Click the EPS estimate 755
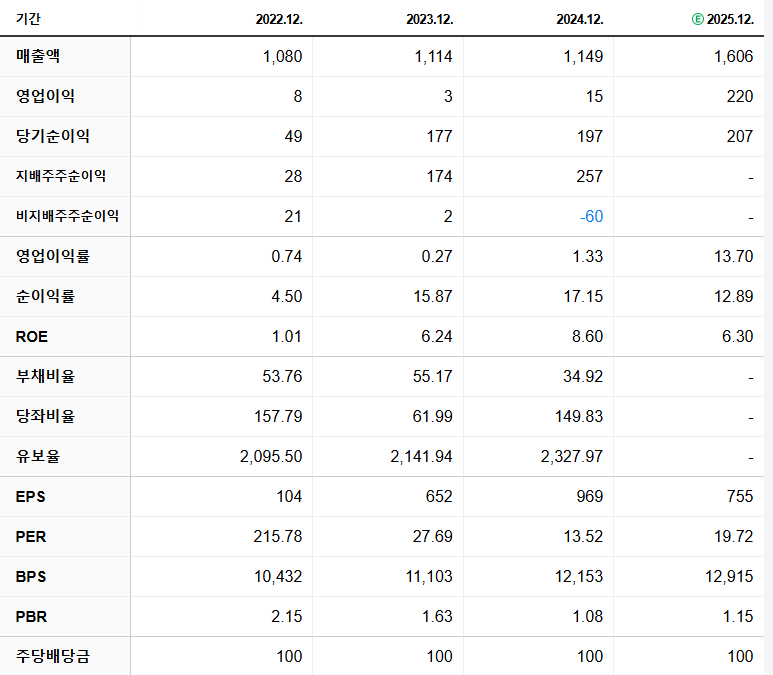The width and height of the screenshot is (773, 675). point(740,496)
